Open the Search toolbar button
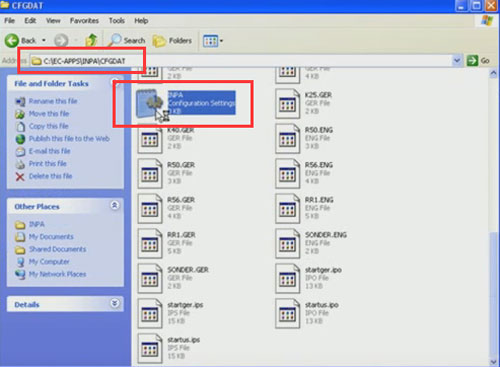Screen dimensions: 500x367 (127, 40)
